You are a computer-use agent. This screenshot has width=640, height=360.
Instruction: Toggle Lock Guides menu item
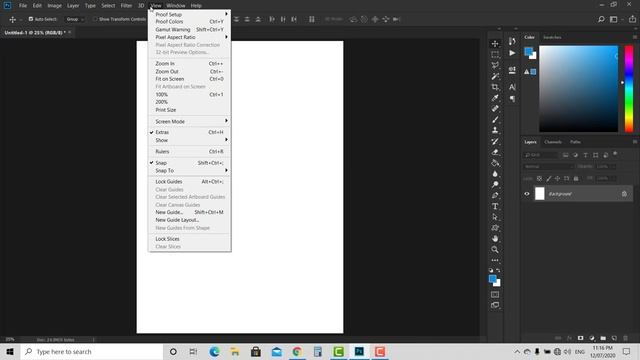(189, 182)
